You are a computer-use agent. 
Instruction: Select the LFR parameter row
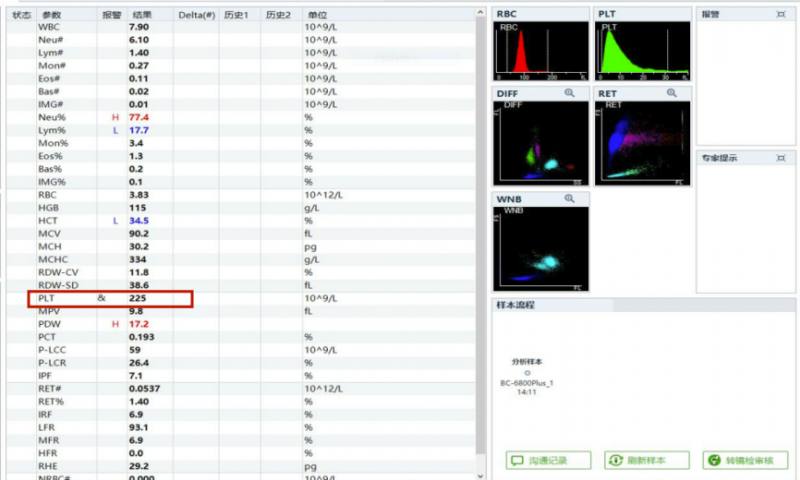(x=241, y=427)
